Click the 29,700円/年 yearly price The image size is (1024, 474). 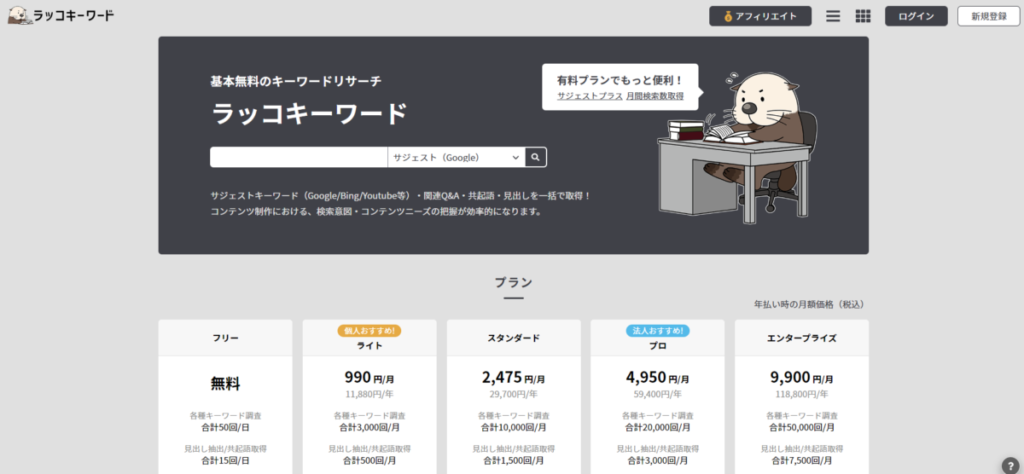[513, 394]
